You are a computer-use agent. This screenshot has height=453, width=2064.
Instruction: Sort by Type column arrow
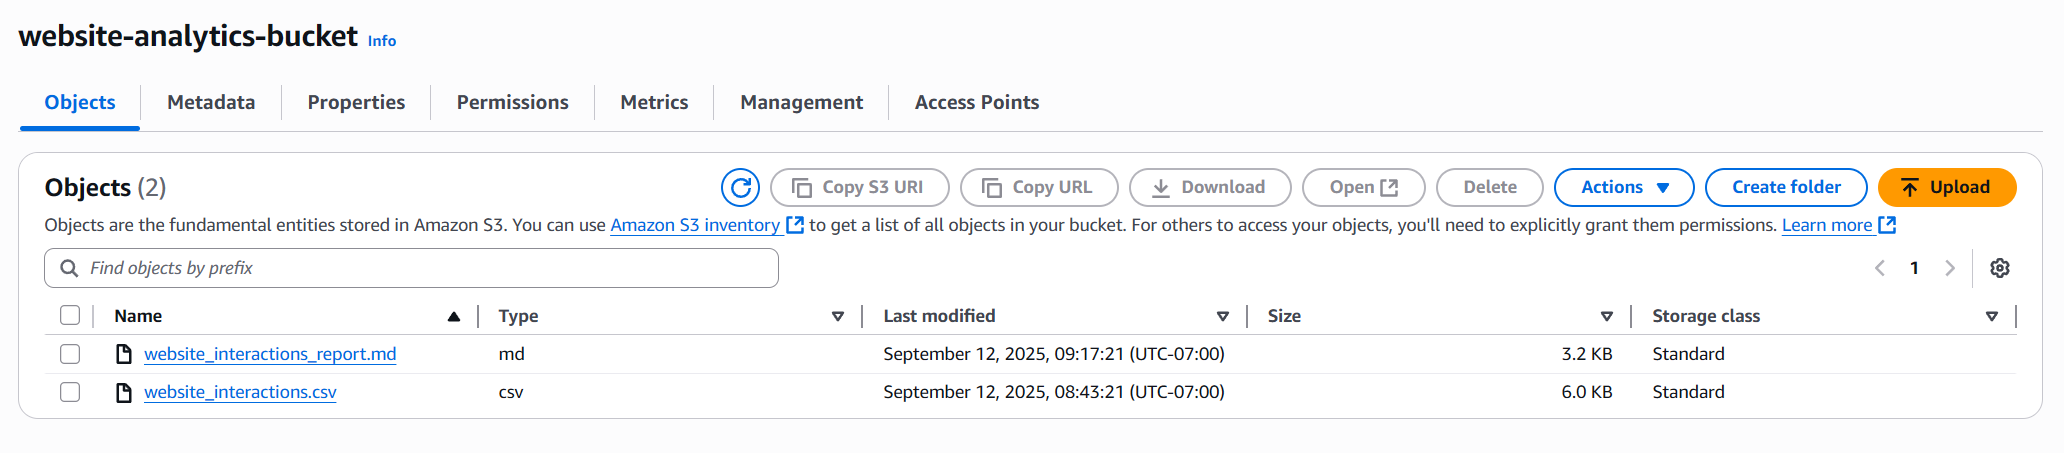(838, 316)
